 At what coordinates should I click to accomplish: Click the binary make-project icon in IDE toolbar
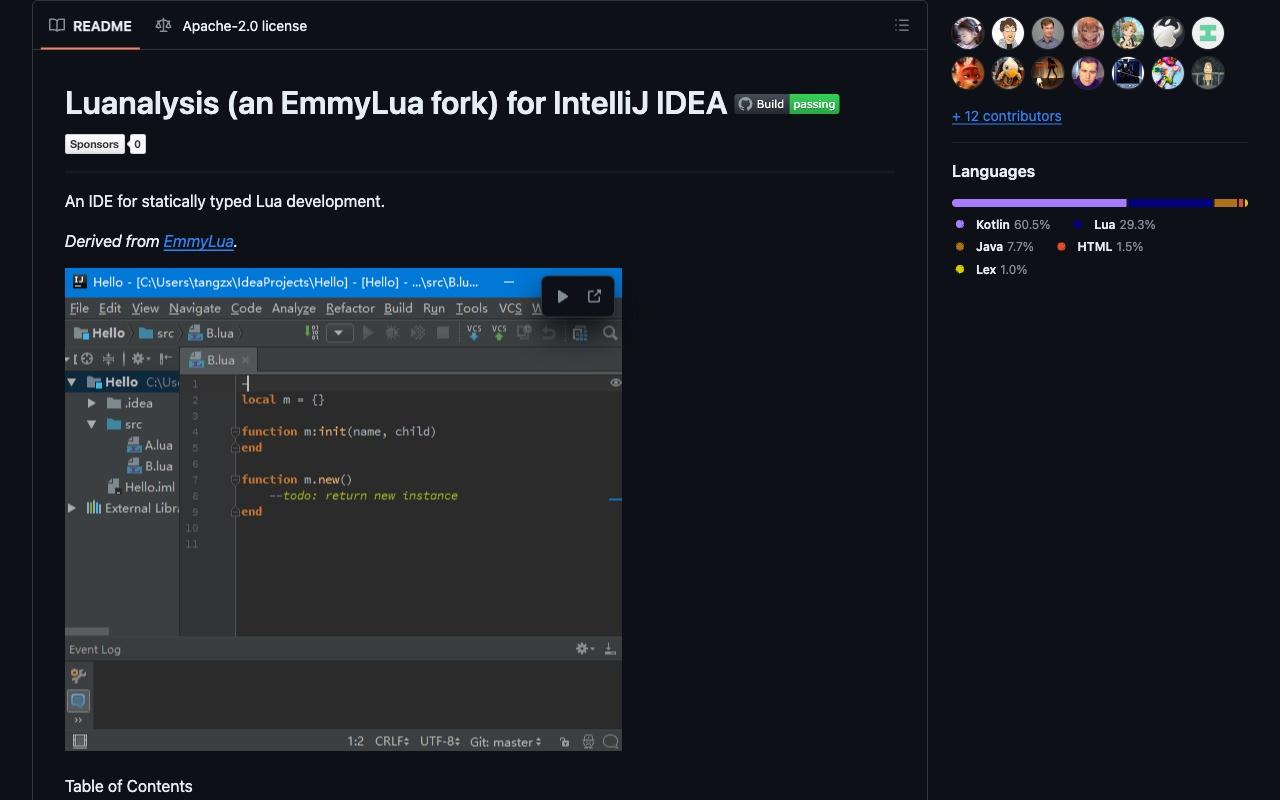pyautogui.click(x=313, y=333)
